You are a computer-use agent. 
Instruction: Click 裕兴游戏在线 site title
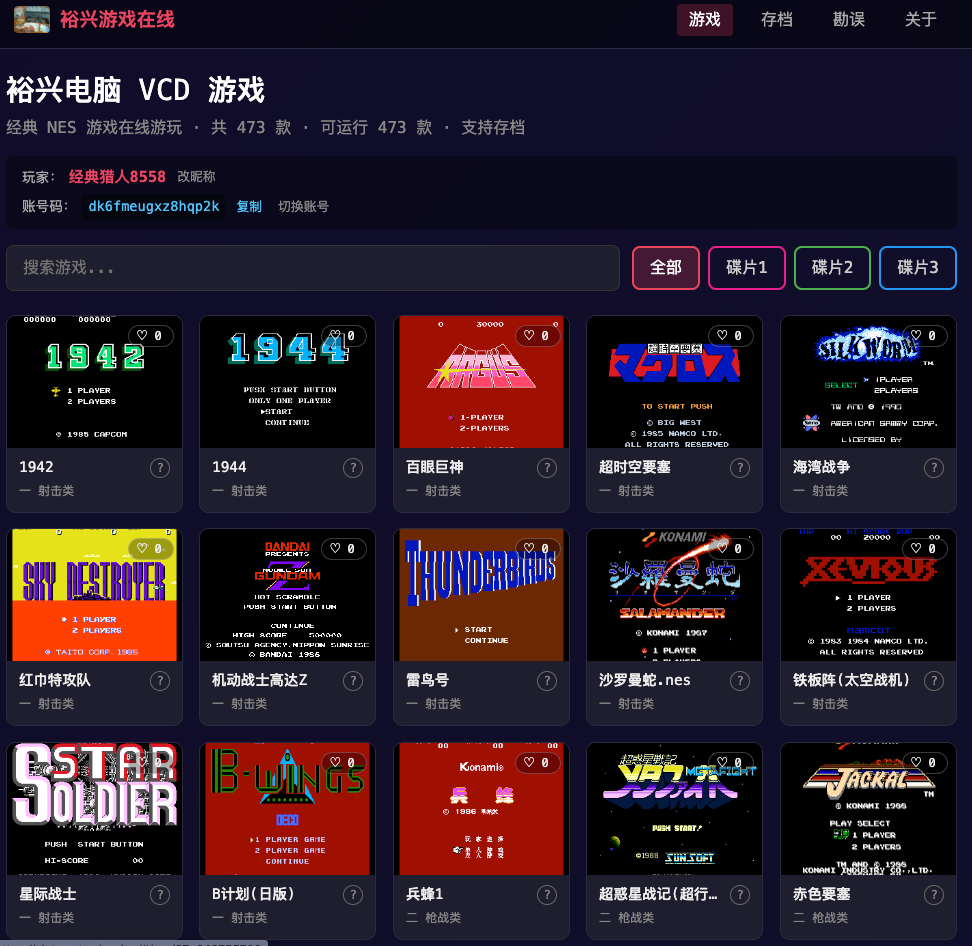click(117, 20)
